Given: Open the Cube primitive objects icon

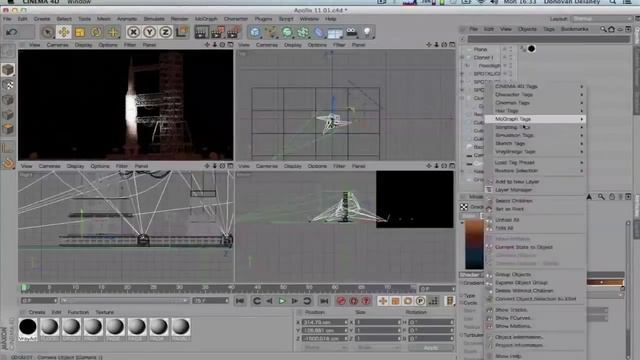Looking at the screenshot, I should (x=255, y=32).
